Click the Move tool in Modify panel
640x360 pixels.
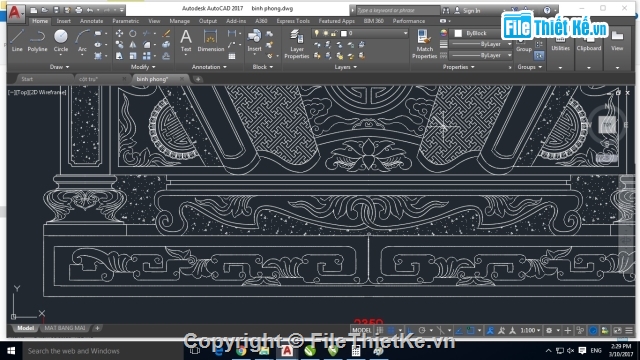(x=119, y=33)
